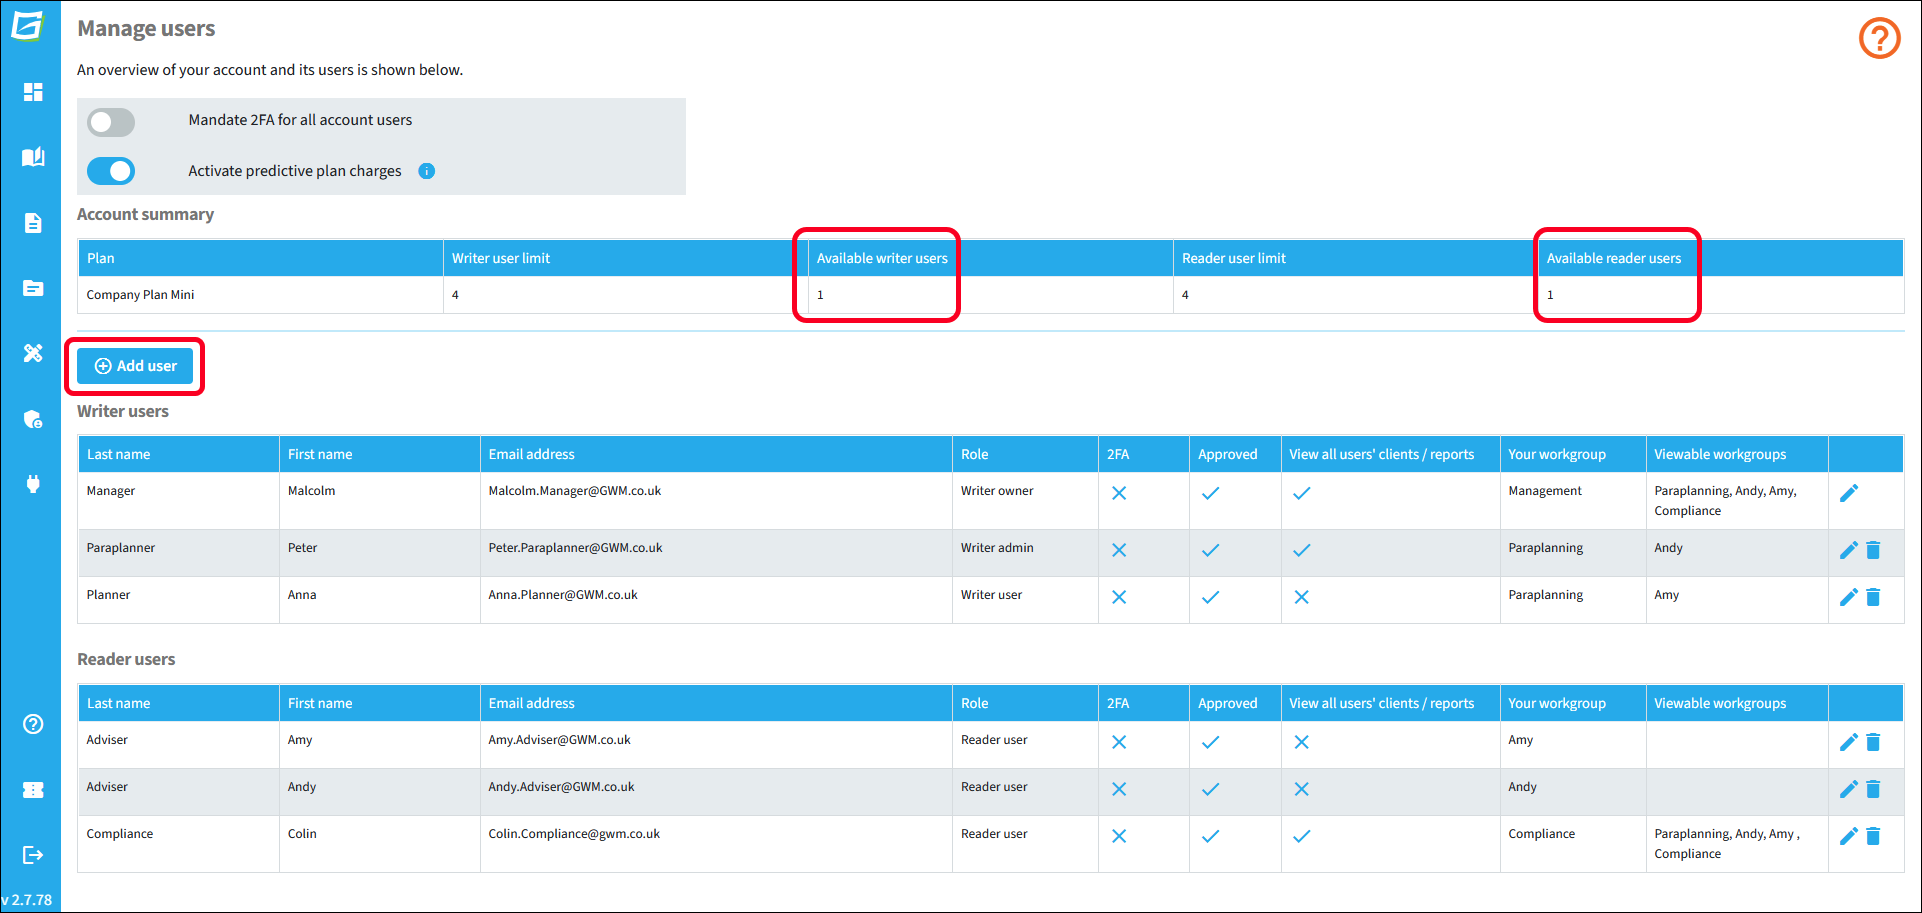Image resolution: width=1922 pixels, height=913 pixels.
Task: Click Colin's view all users' clients check mark
Action: 1301,836
